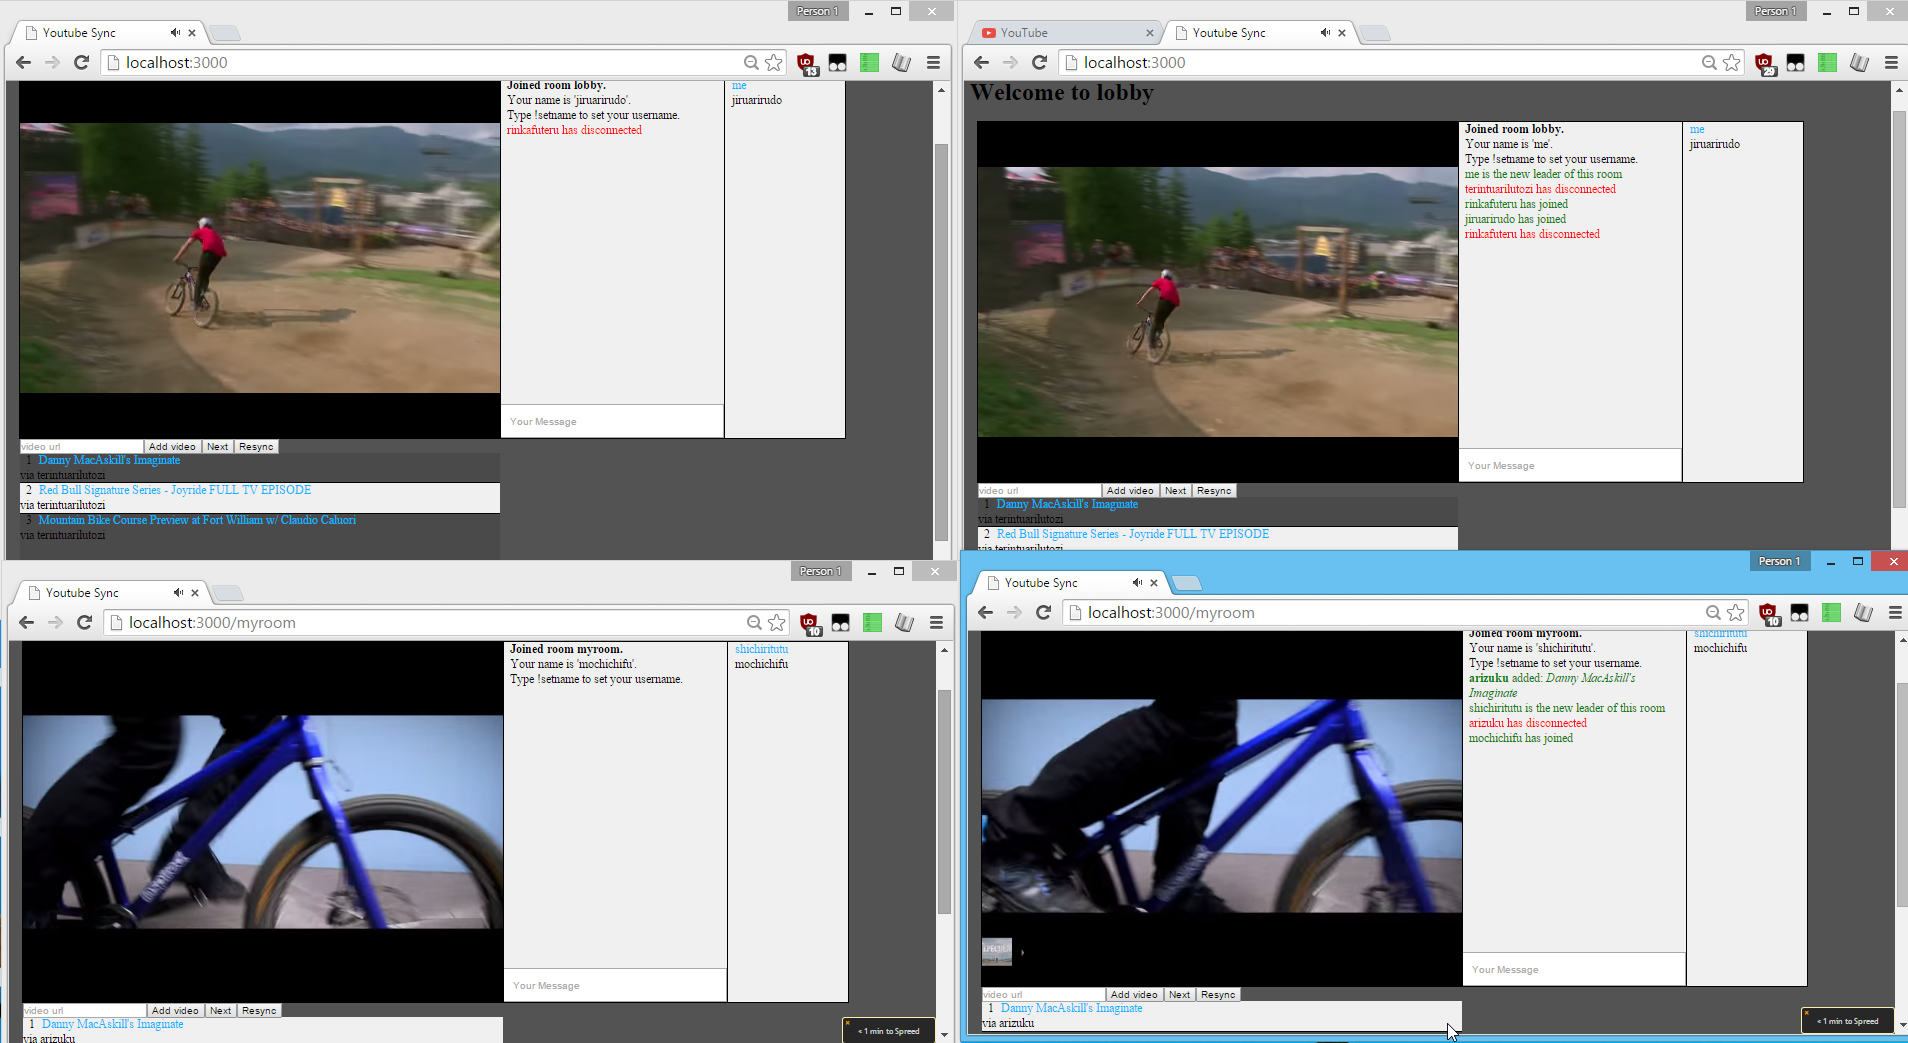Click page scrollbar in jiruarirudo's lobby window
Image resolution: width=1908 pixels, height=1043 pixels.
click(x=941, y=342)
